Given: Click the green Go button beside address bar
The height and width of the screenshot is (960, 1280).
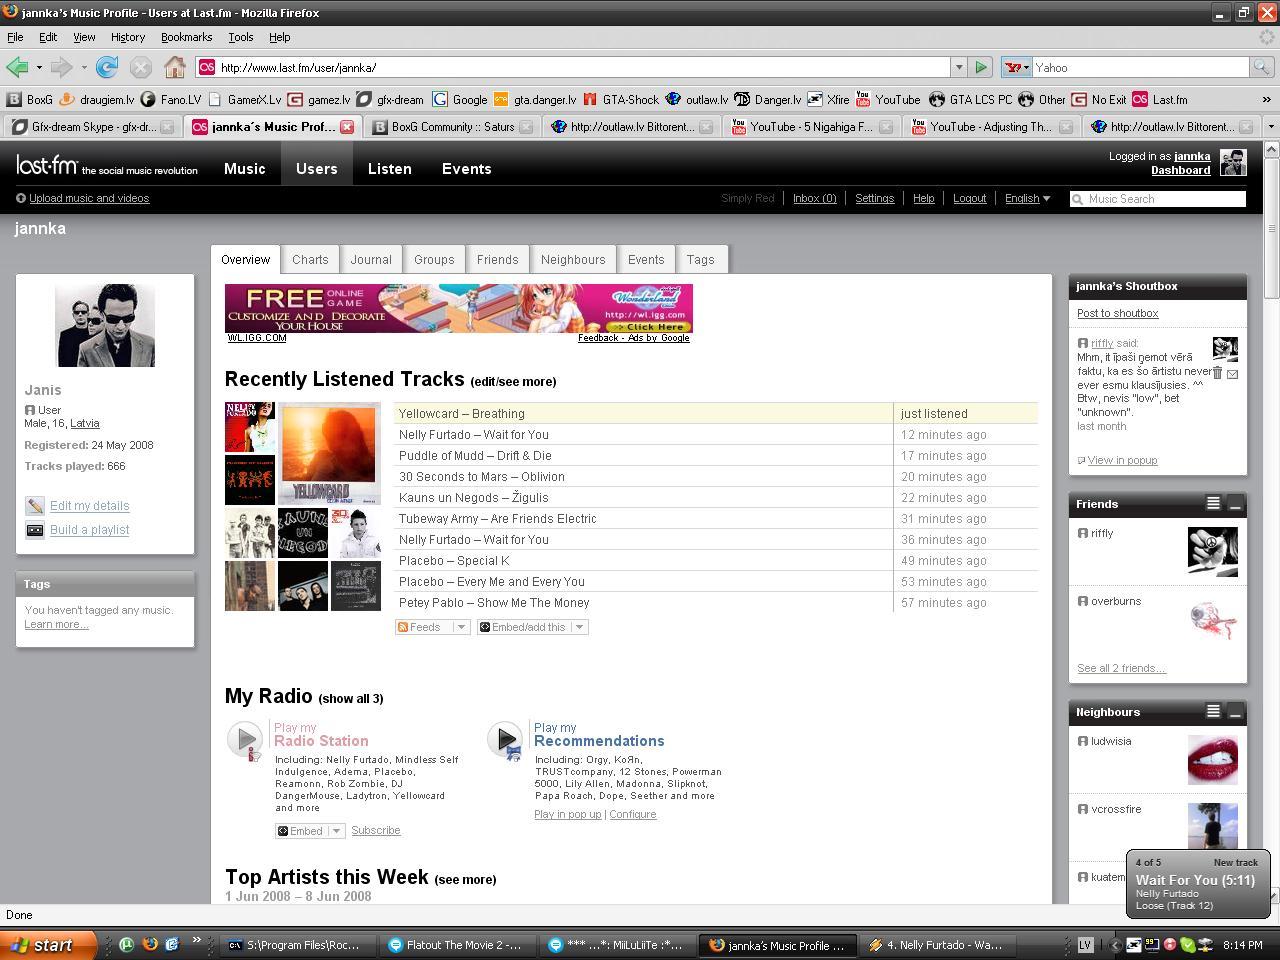Looking at the screenshot, I should (981, 67).
